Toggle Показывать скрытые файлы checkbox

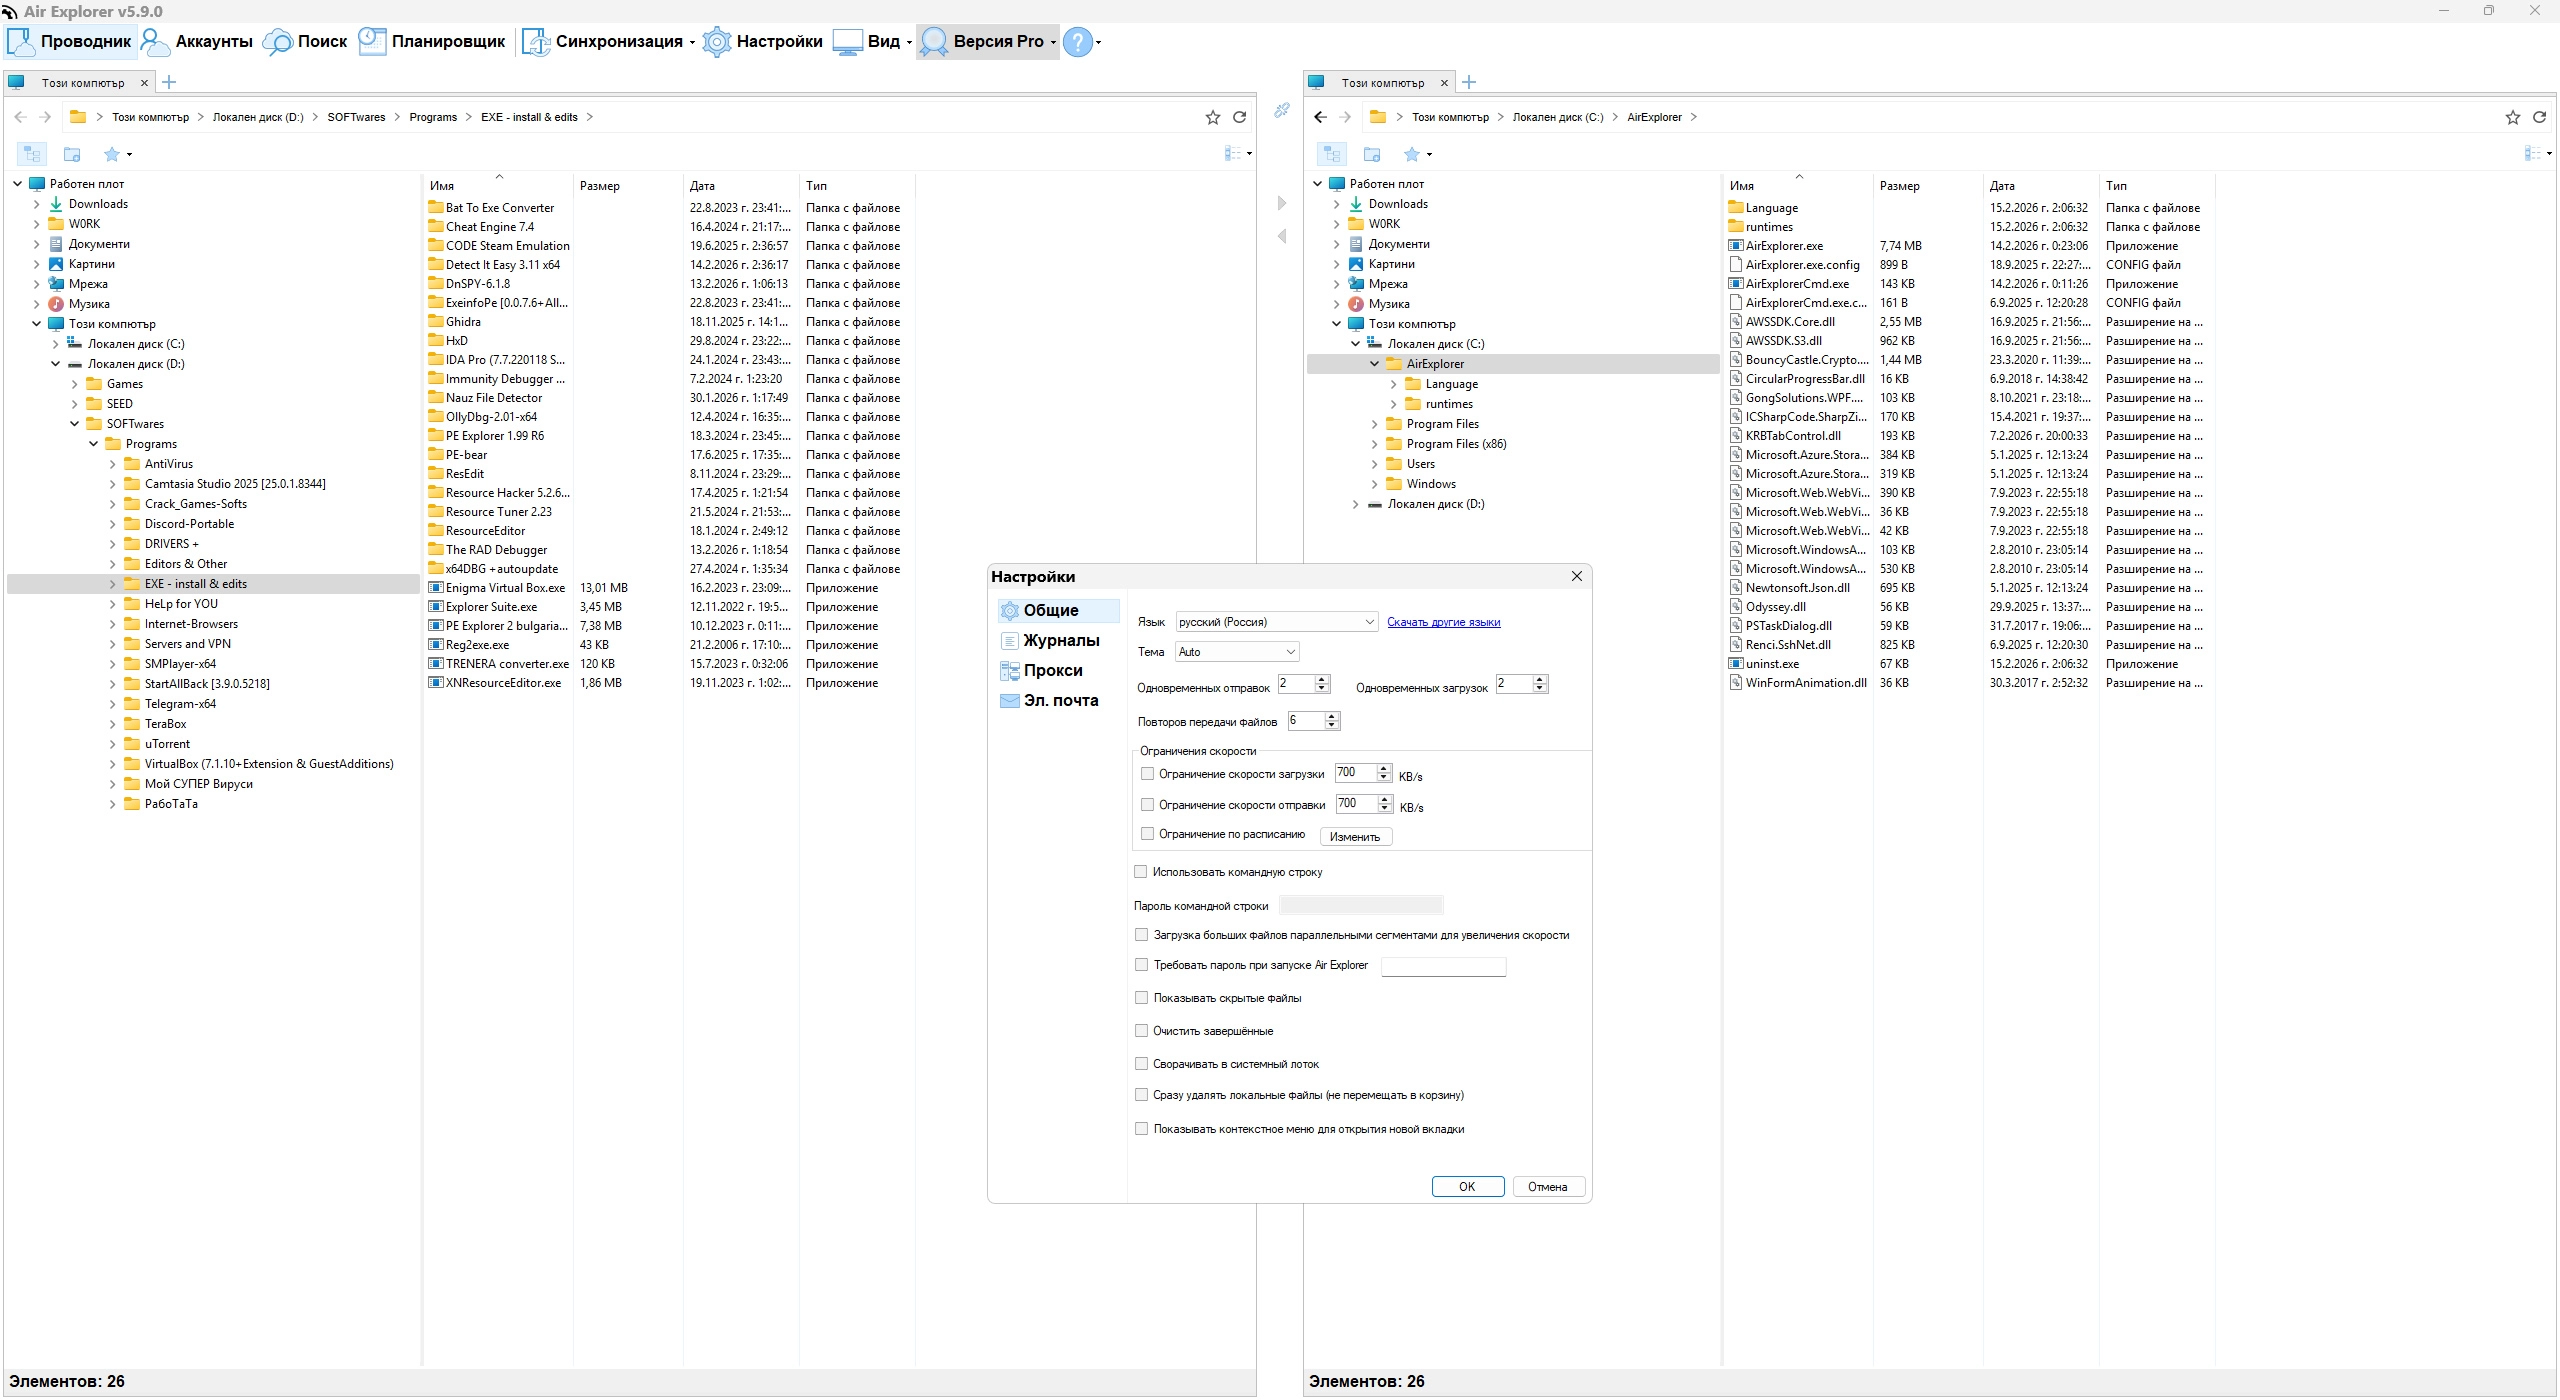[1141, 998]
